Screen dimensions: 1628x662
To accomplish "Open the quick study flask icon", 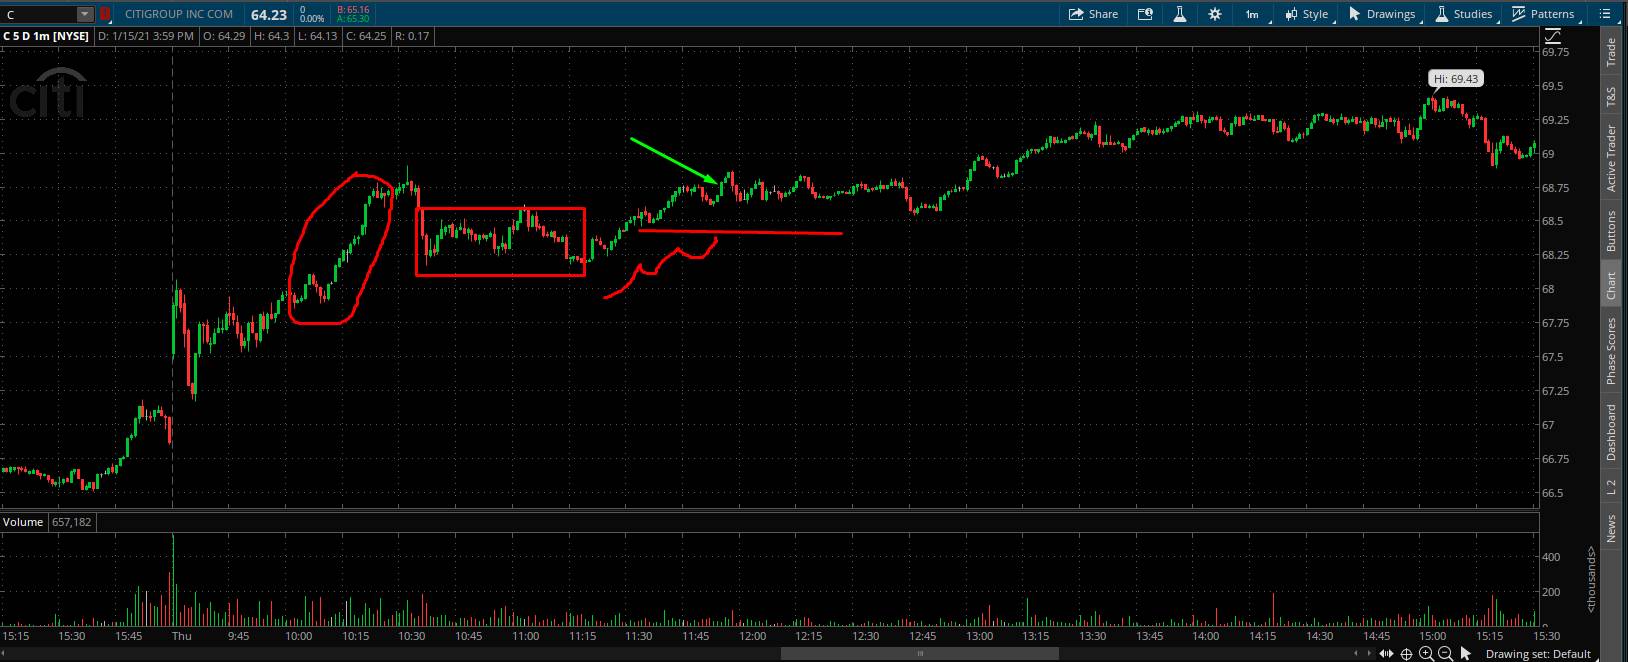I will pos(1180,14).
